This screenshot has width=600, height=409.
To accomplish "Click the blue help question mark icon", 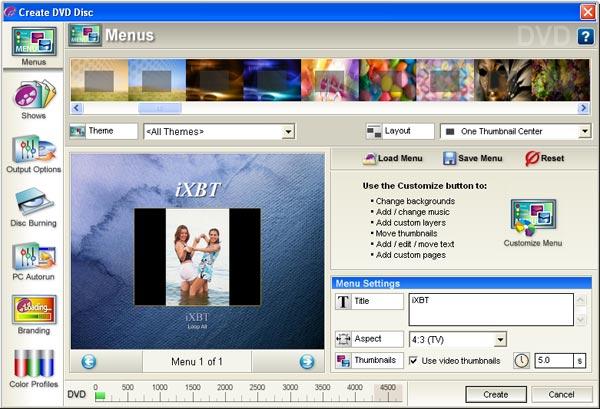I will (585, 37).
